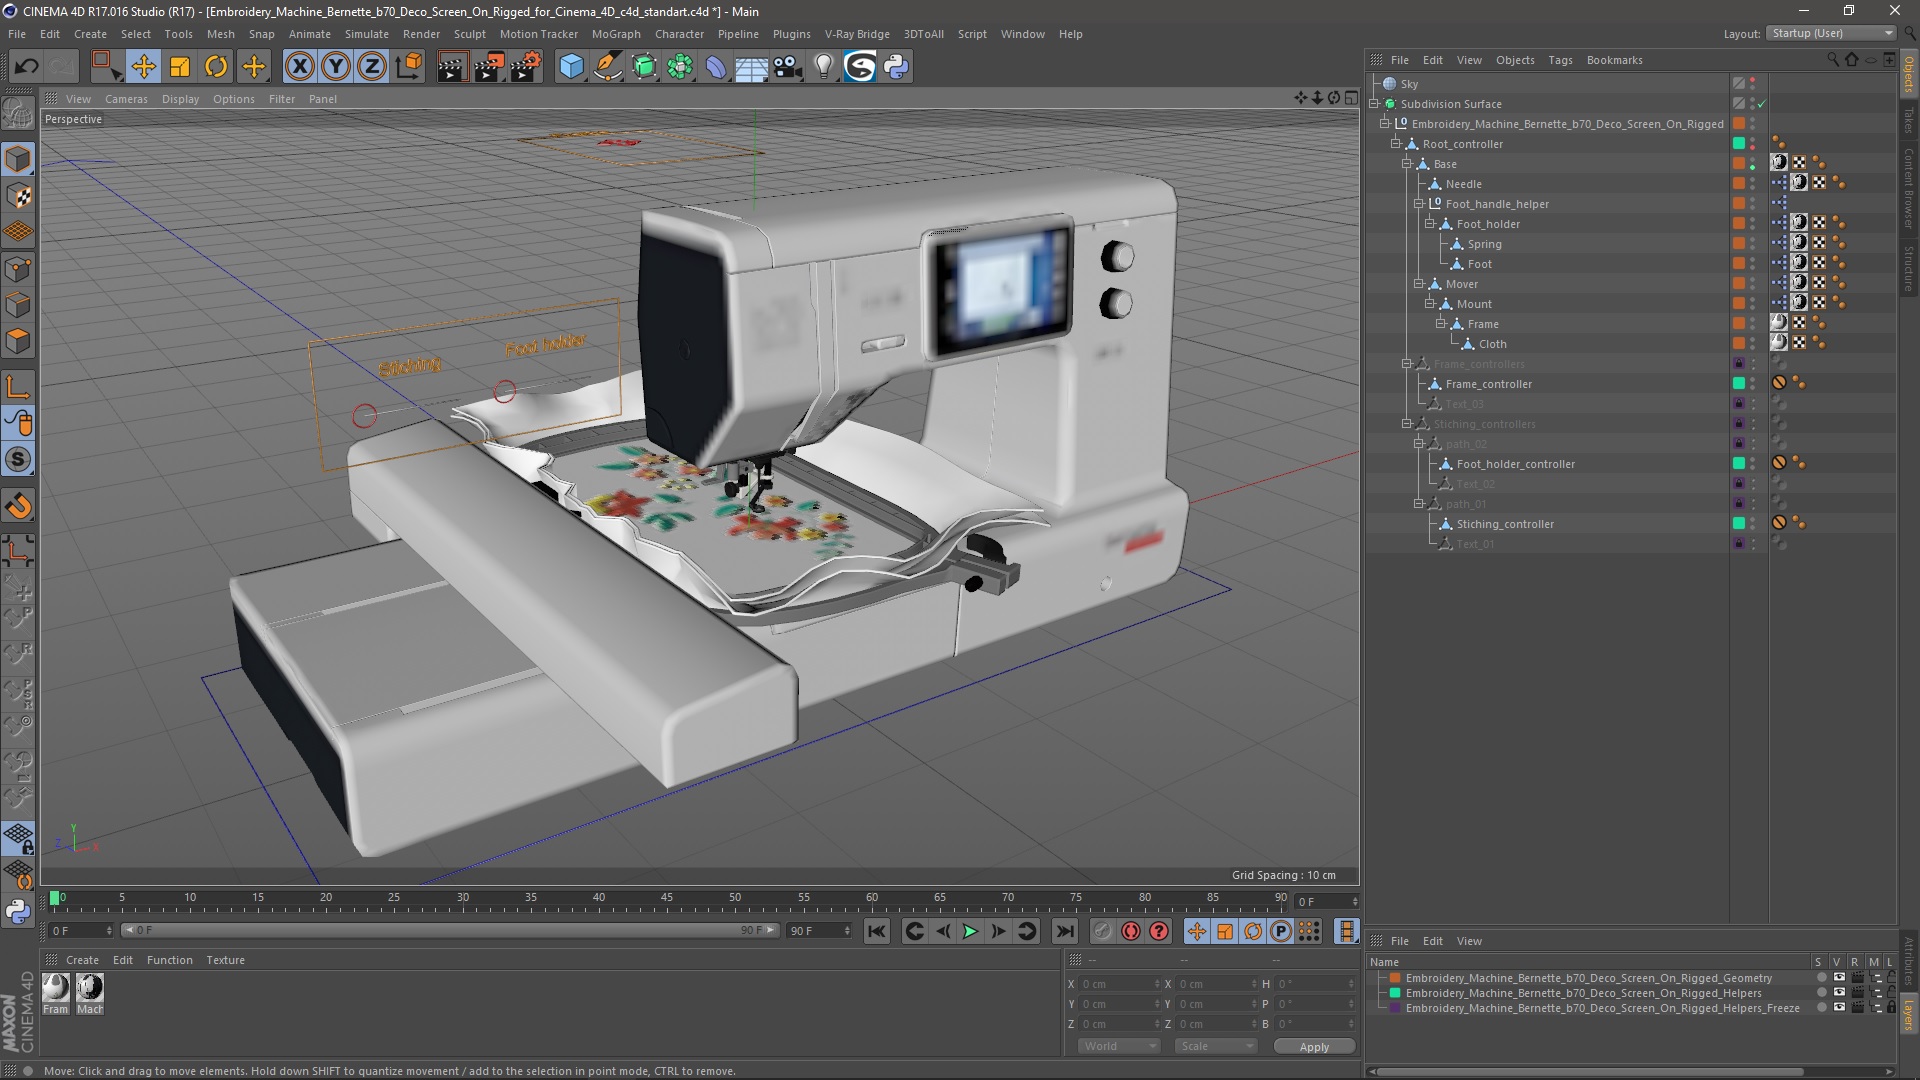Open viewport Cameras menu
This screenshot has width=1920, height=1080.
pyautogui.click(x=126, y=99)
